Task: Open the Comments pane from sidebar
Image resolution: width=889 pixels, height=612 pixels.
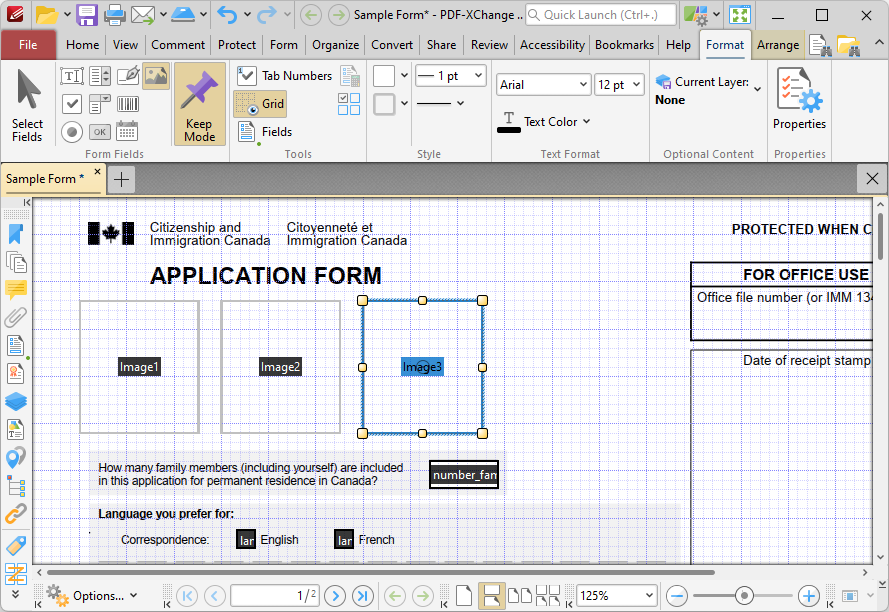Action: 16,289
